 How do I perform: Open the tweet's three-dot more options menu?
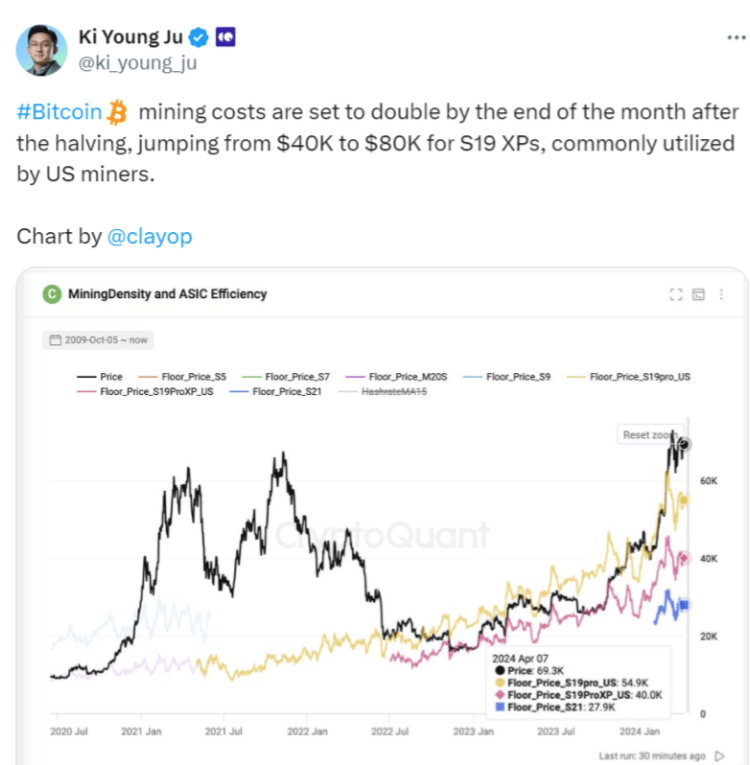click(736, 38)
